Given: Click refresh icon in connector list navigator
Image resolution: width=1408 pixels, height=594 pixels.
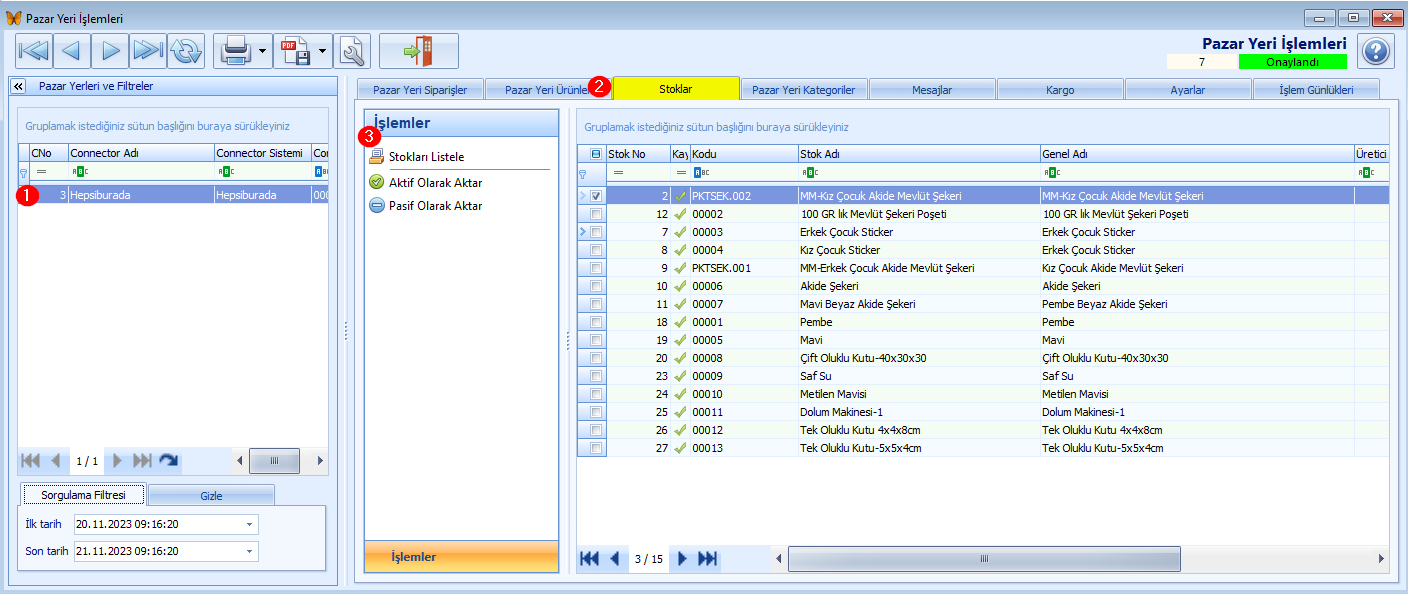Looking at the screenshot, I should 169,461.
